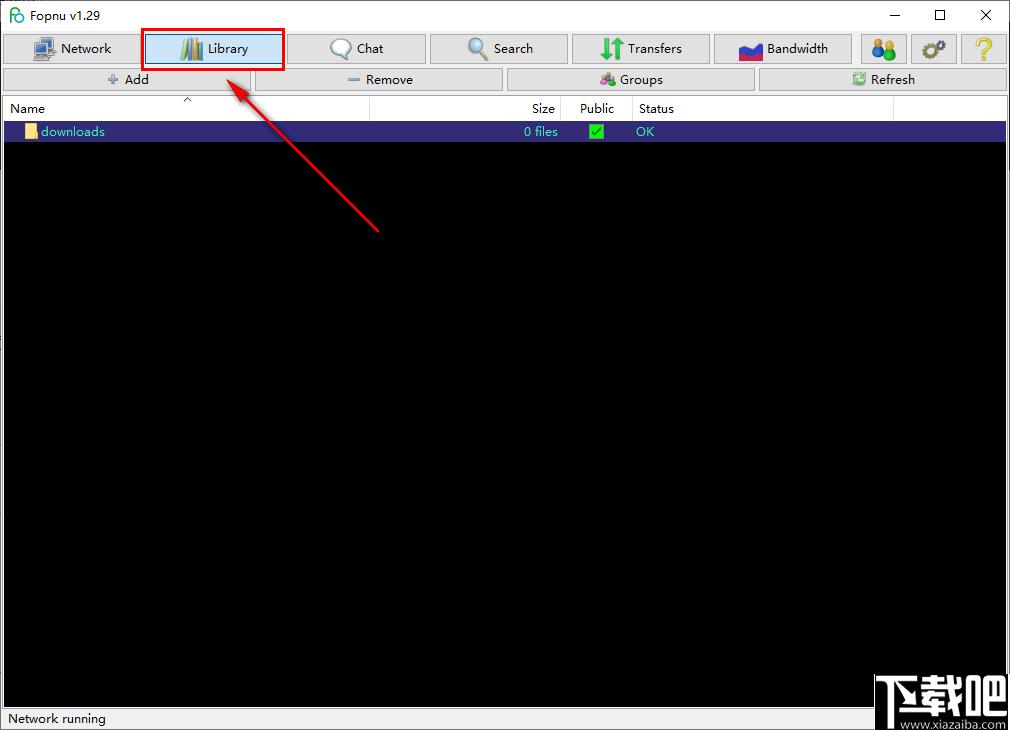Open settings via the gears icon
This screenshot has height=730, width=1010.
(933, 49)
